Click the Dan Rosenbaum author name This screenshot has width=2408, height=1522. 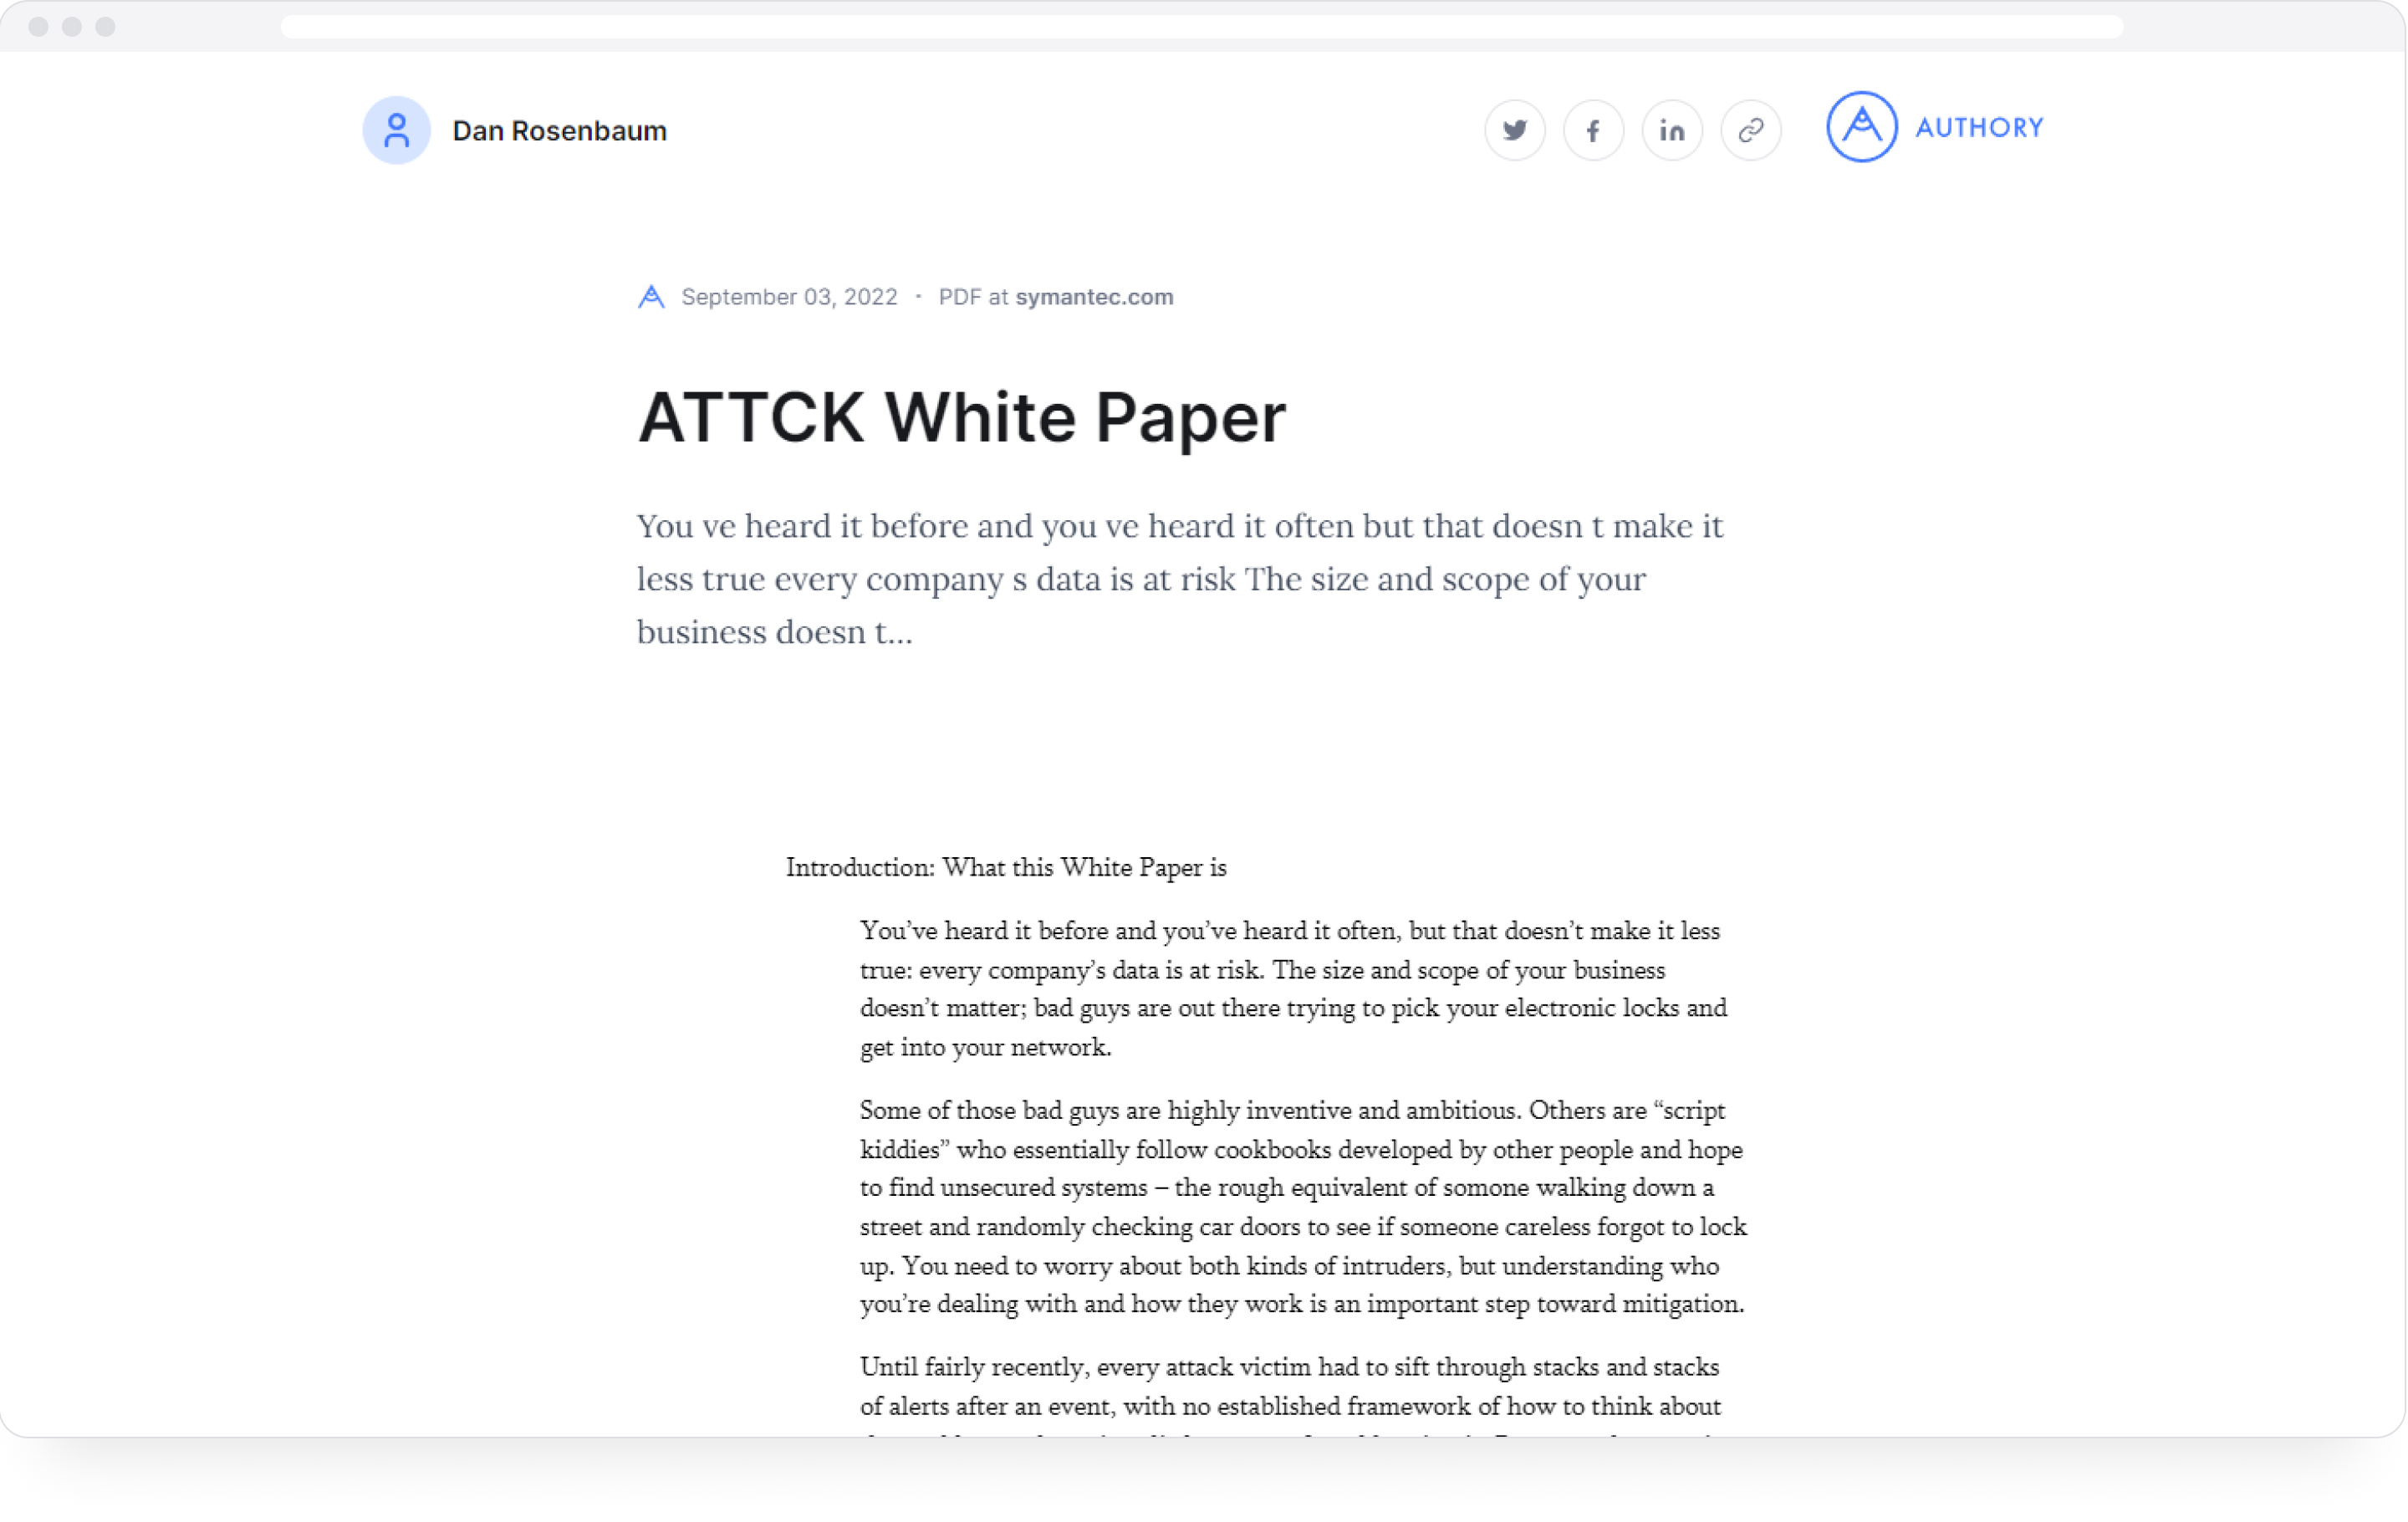560,130
